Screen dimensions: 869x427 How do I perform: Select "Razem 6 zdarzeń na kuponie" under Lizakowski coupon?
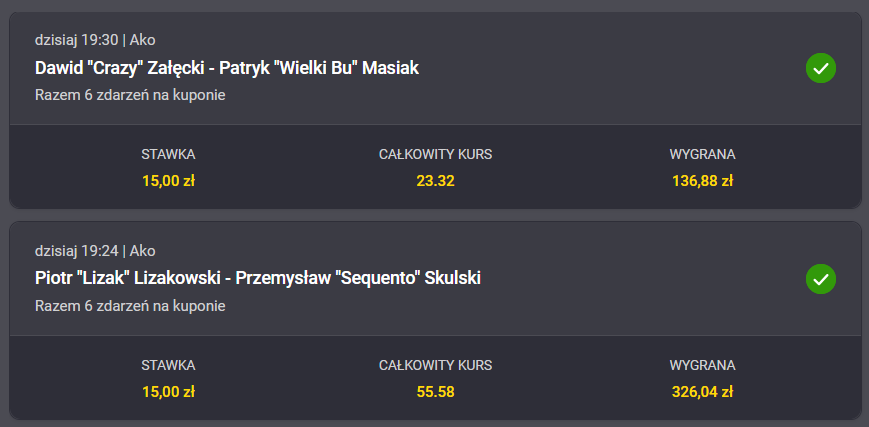130,306
